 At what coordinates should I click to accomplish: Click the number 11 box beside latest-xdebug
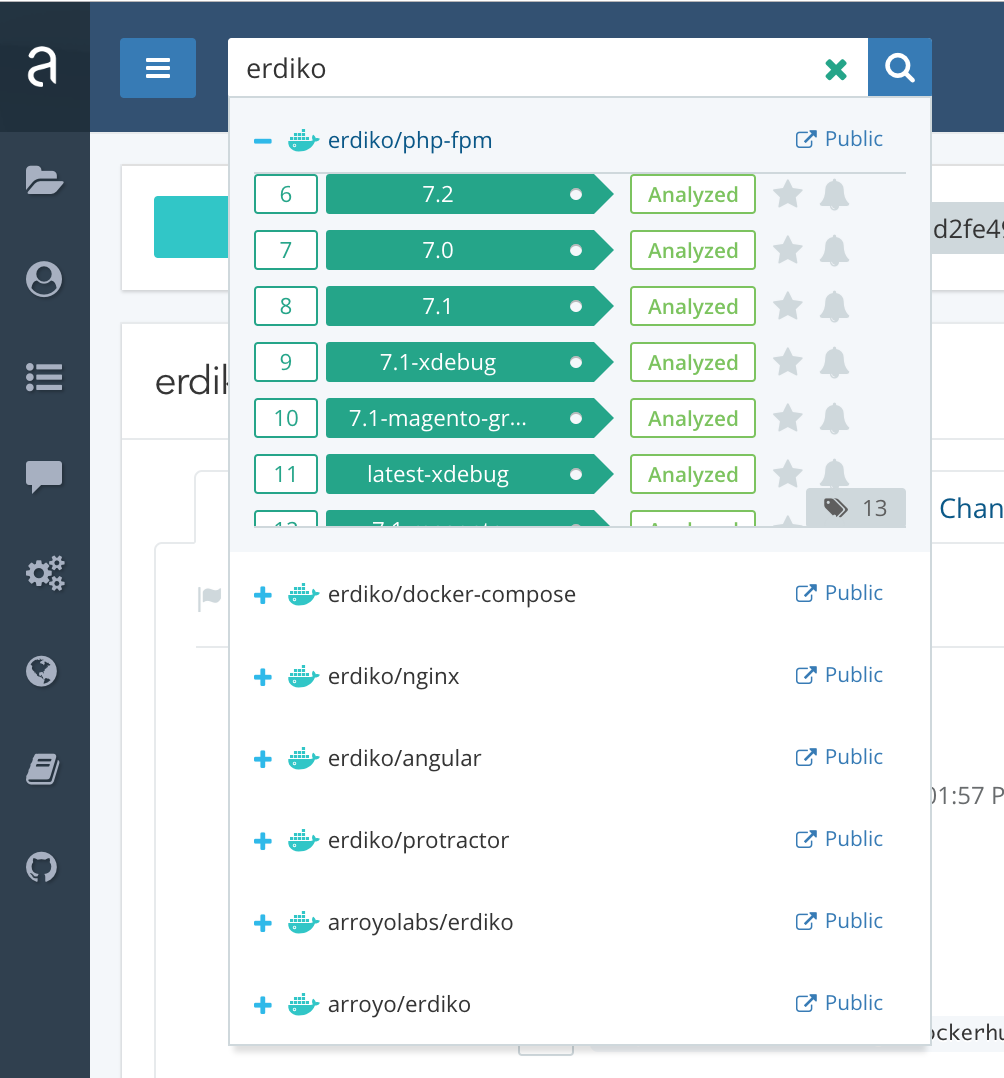(x=285, y=474)
